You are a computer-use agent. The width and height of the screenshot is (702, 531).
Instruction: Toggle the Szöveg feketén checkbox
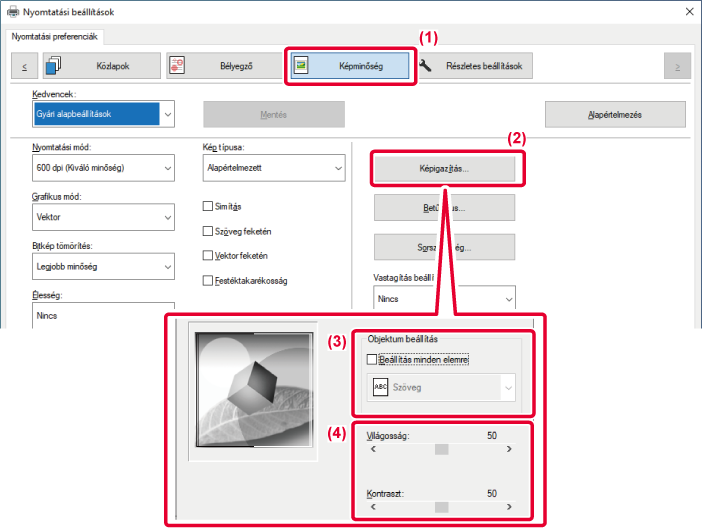coord(208,231)
